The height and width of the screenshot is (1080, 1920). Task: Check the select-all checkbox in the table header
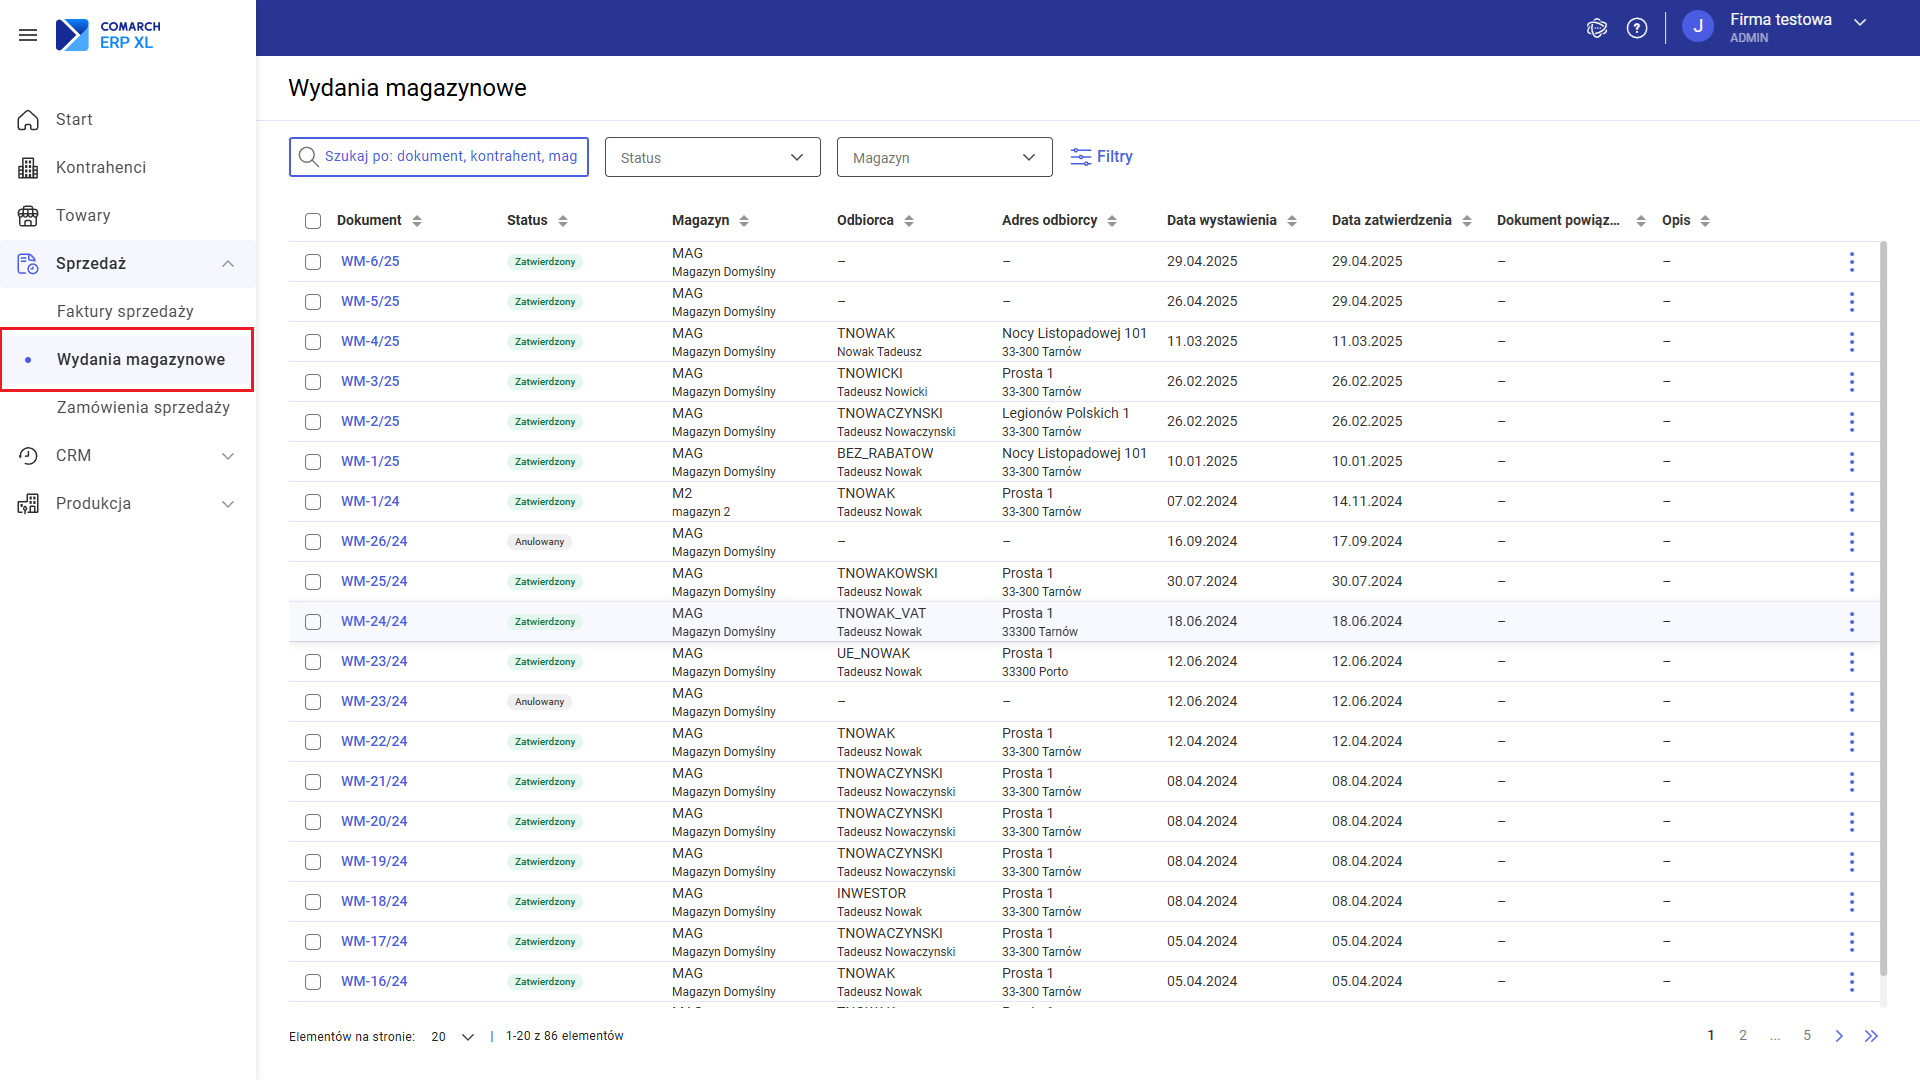313,220
